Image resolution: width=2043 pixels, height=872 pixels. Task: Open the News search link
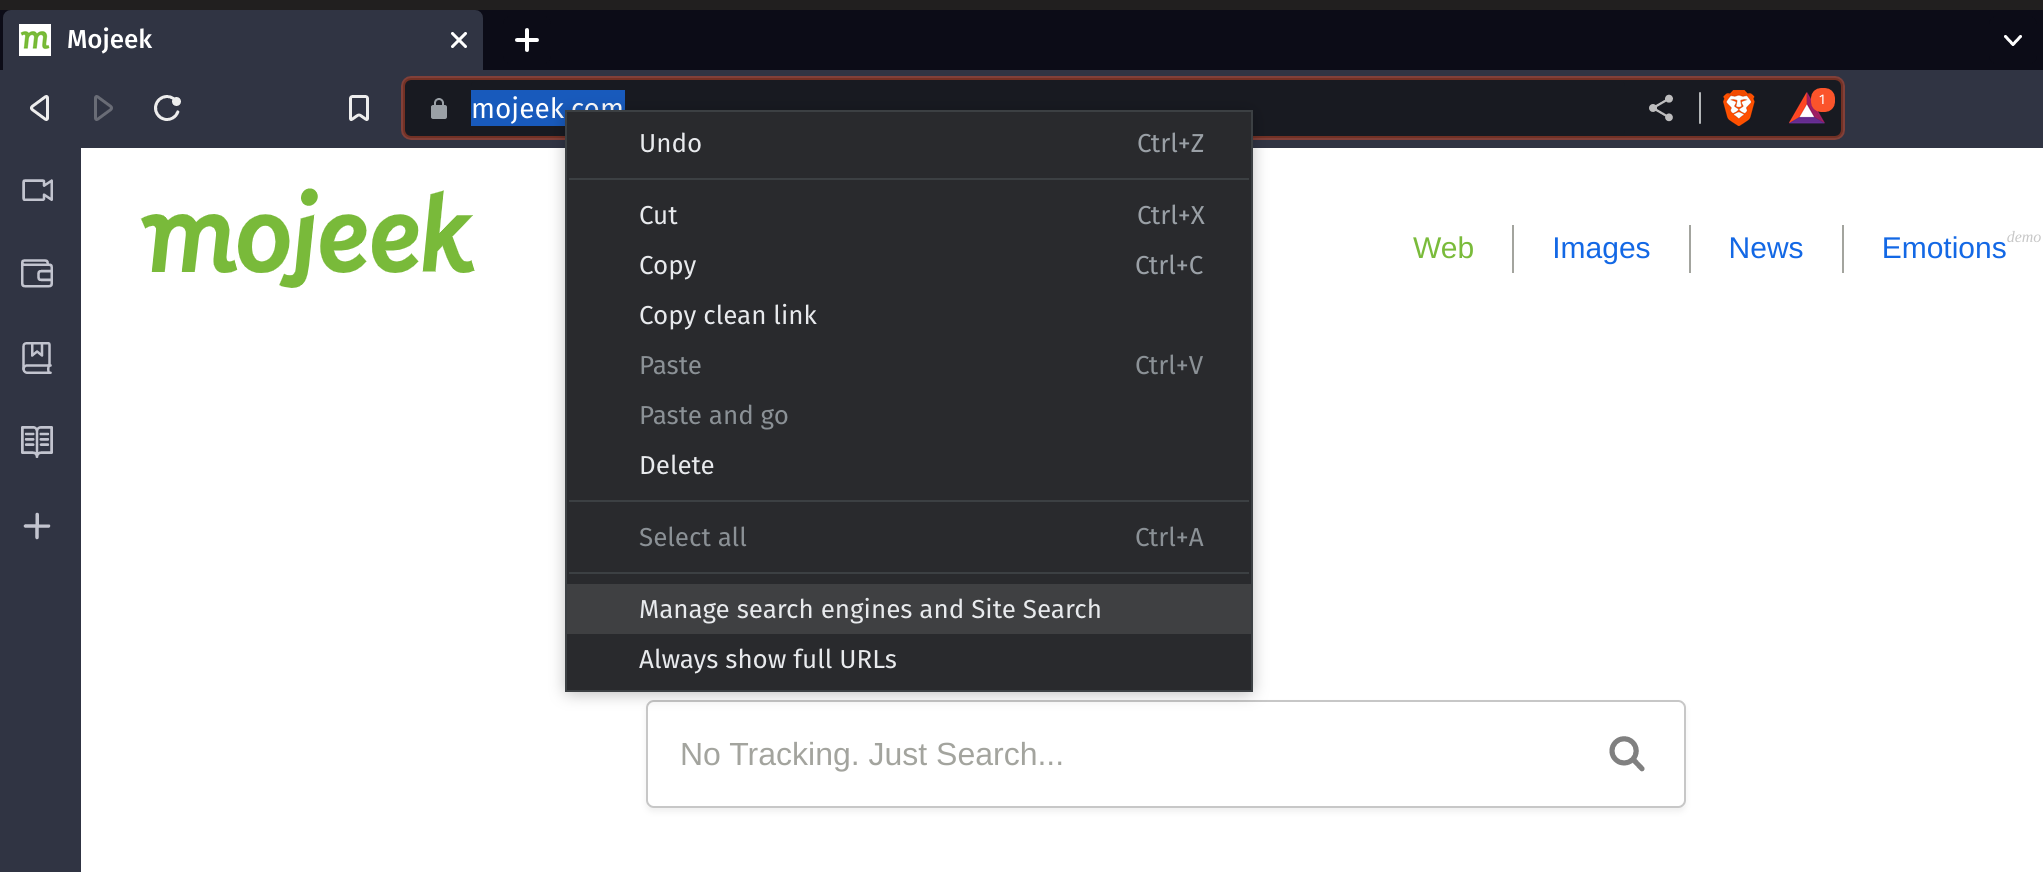coord(1766,248)
